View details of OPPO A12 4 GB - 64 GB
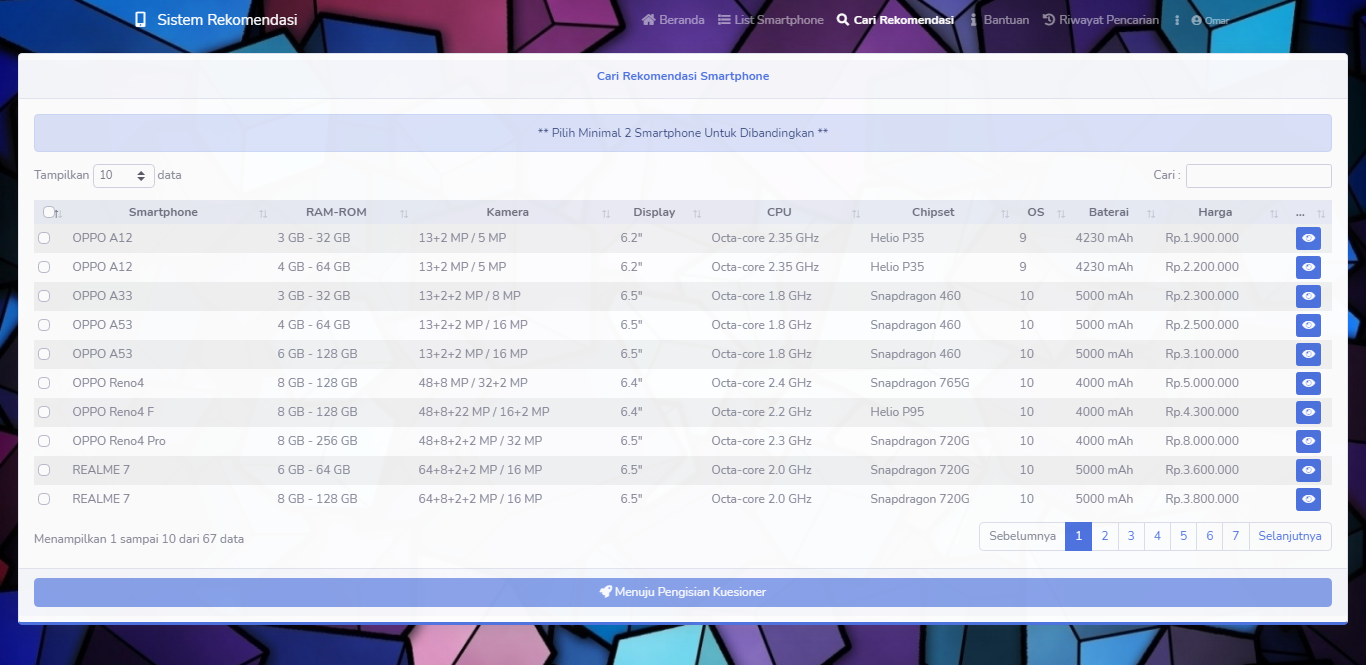1366x665 pixels. pyautogui.click(x=1308, y=267)
